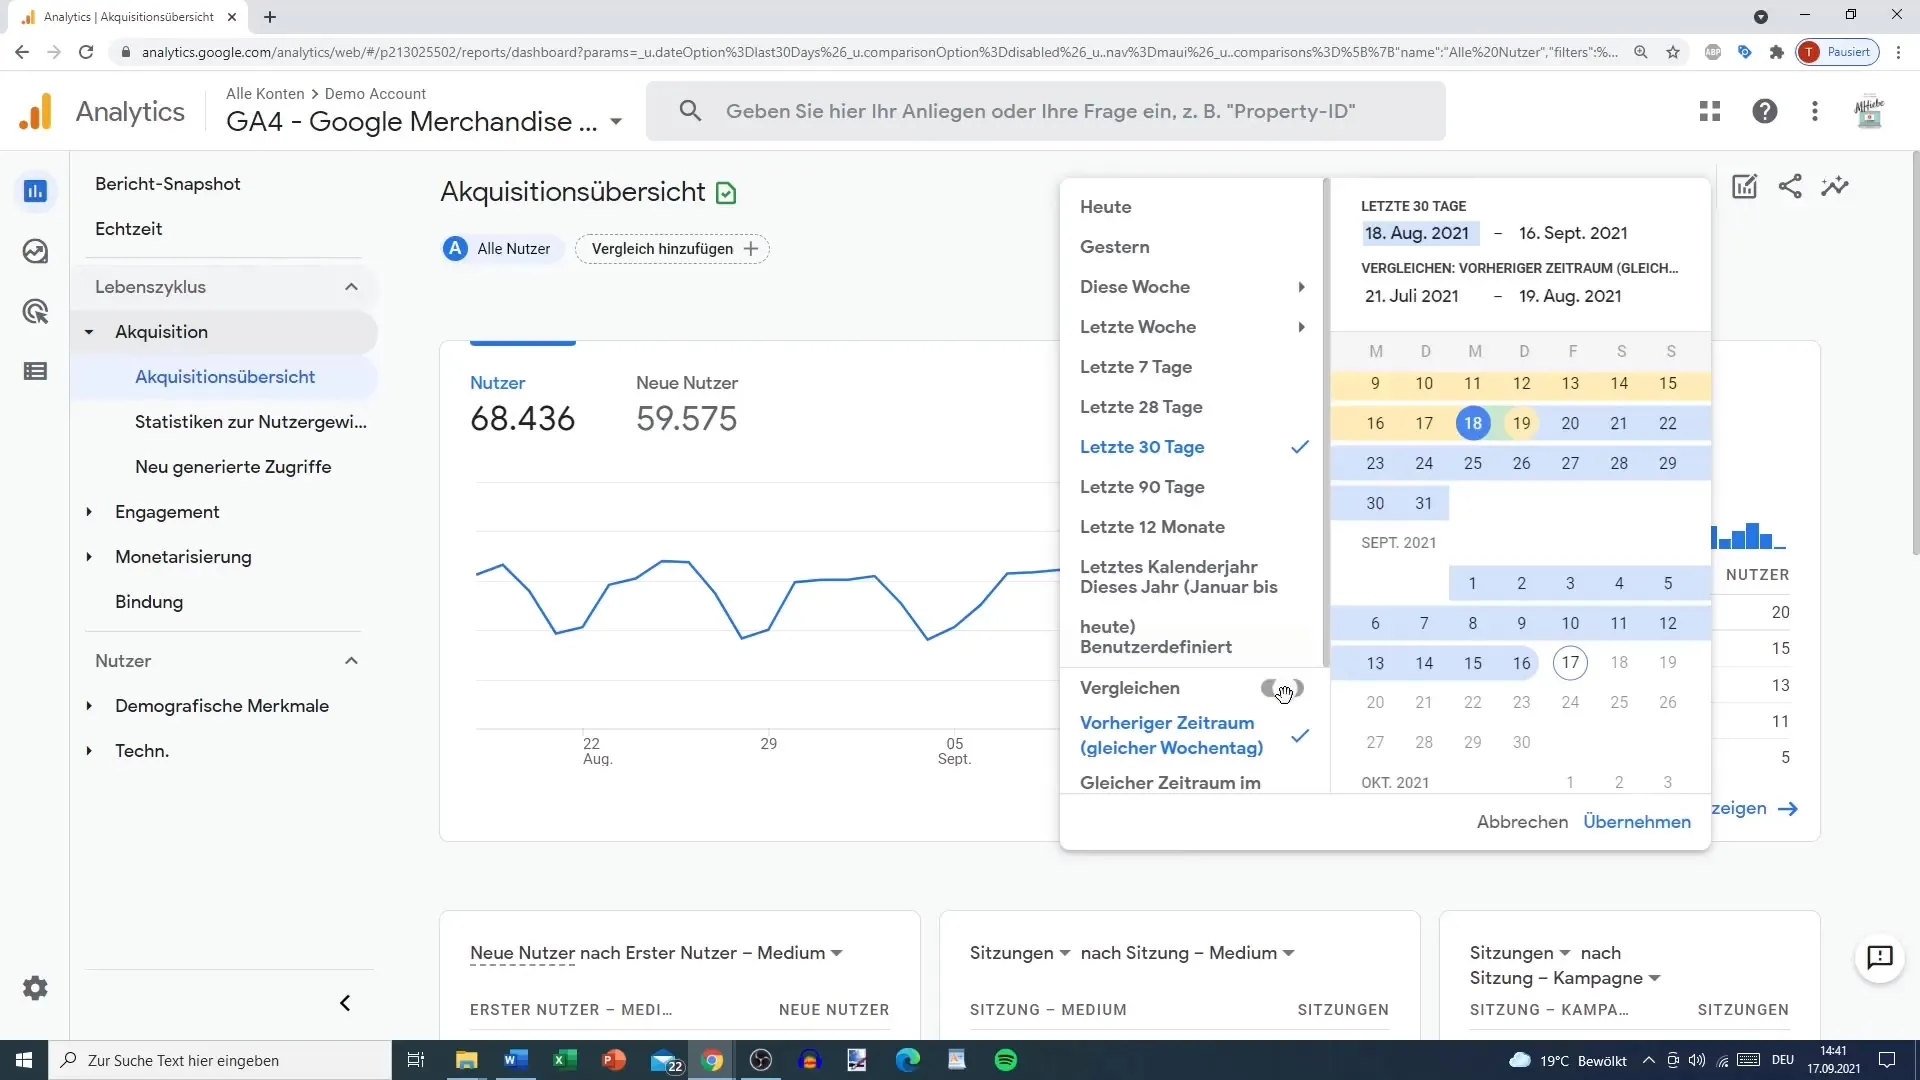Enable comparison by clicking Vergleich hinzufügen
This screenshot has height=1080, width=1920.
click(674, 249)
